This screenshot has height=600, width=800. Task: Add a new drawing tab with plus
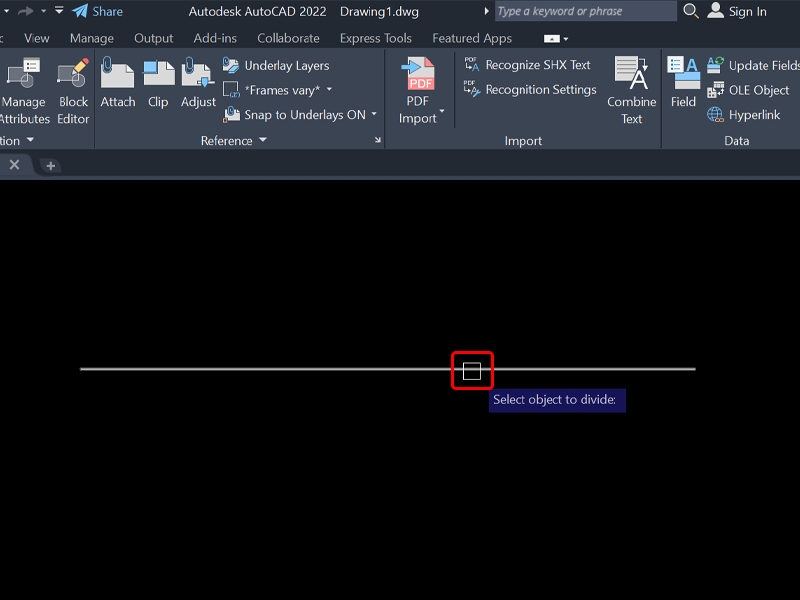(51, 166)
